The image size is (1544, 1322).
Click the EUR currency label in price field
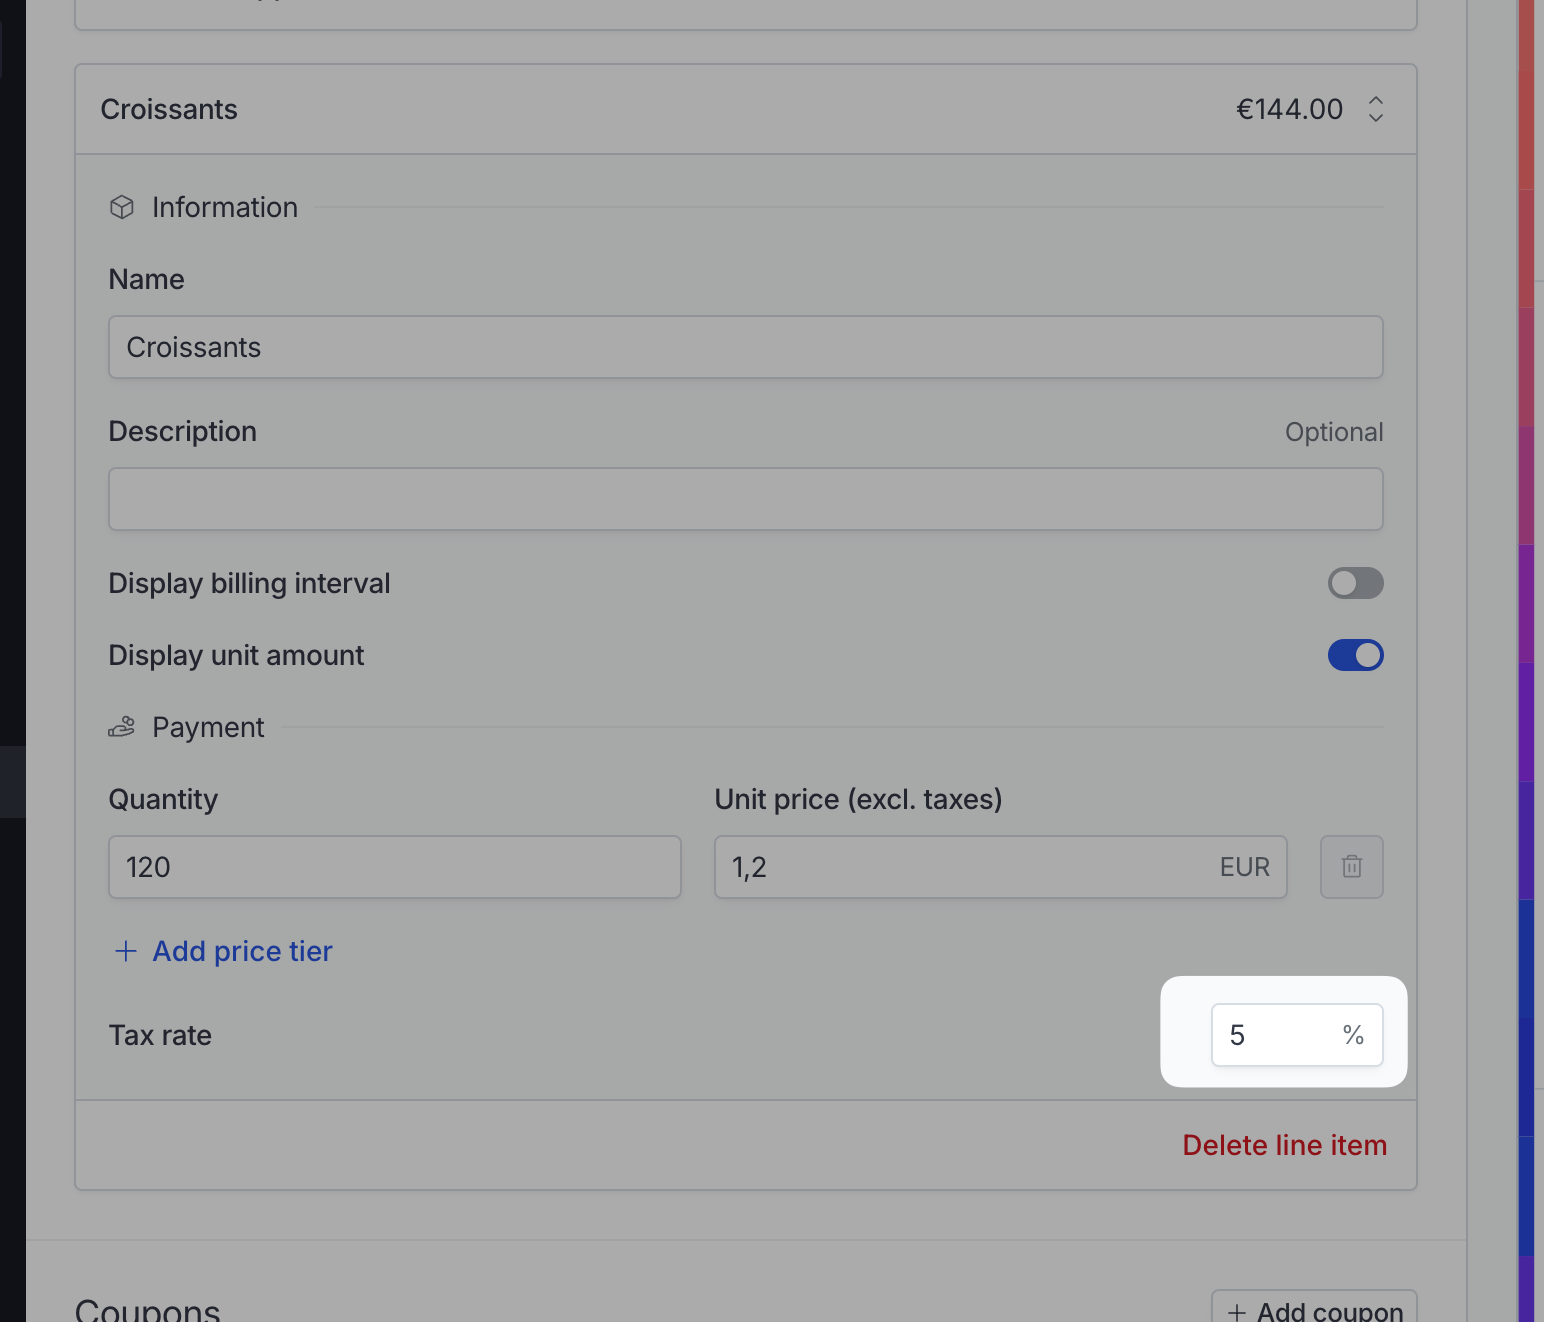[1245, 867]
